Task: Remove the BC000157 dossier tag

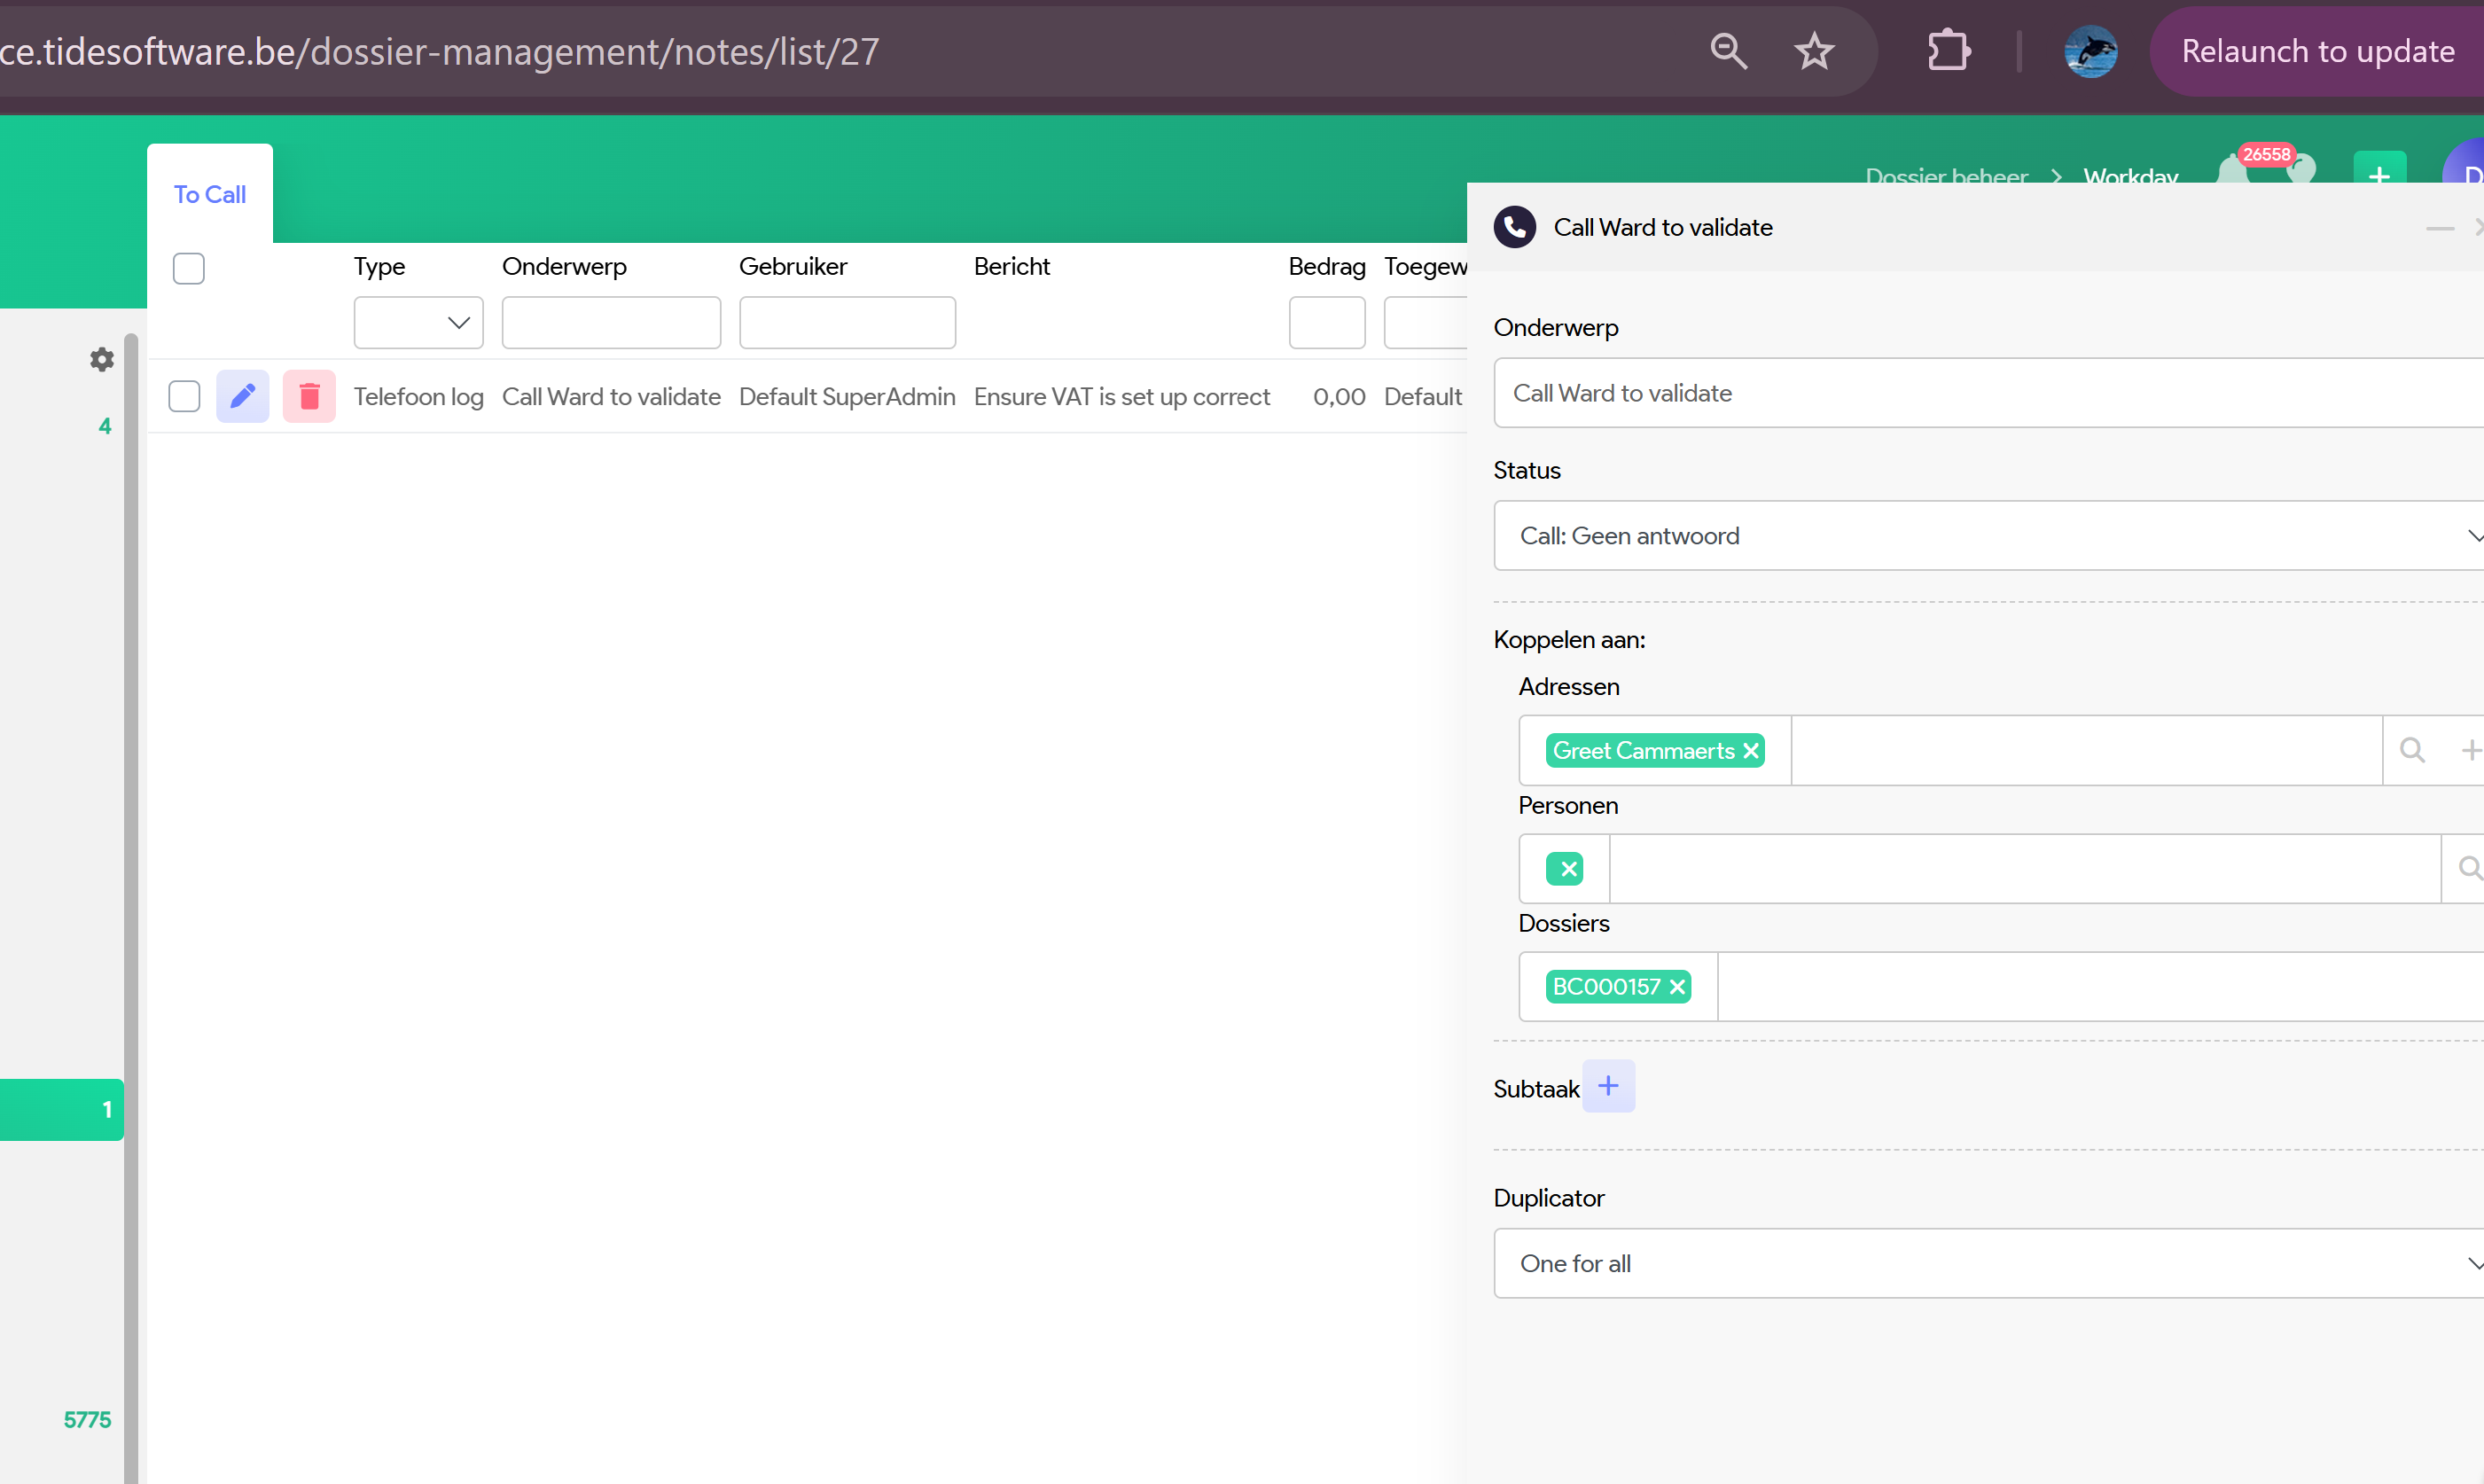Action: (1677, 987)
